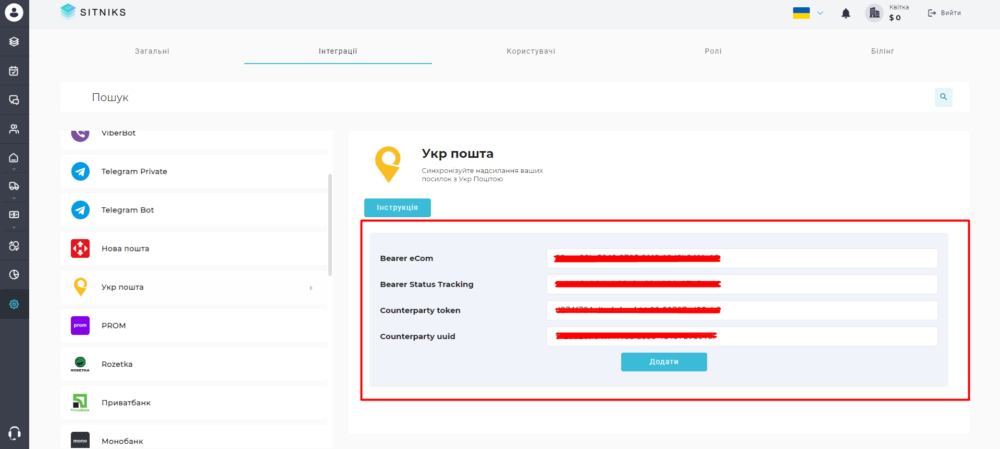
Task: Select Укр пошта integration in list
Action: tap(193, 287)
